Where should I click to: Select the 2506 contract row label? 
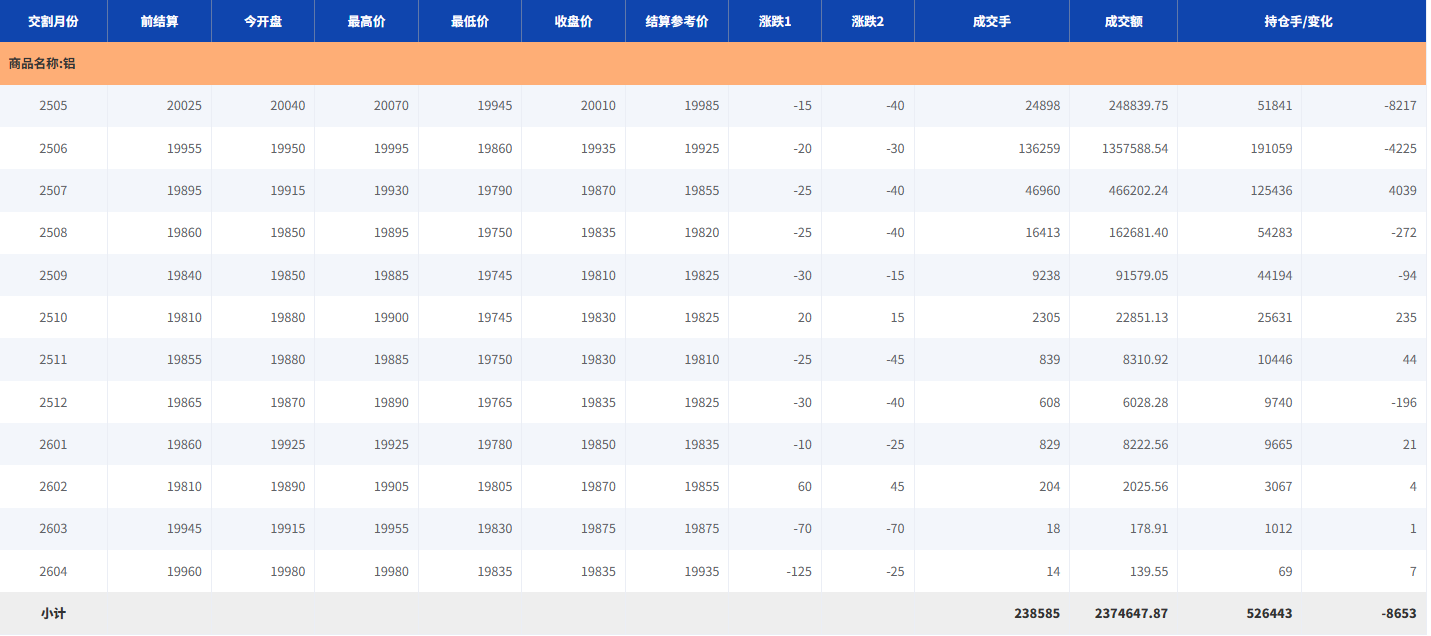point(53,149)
